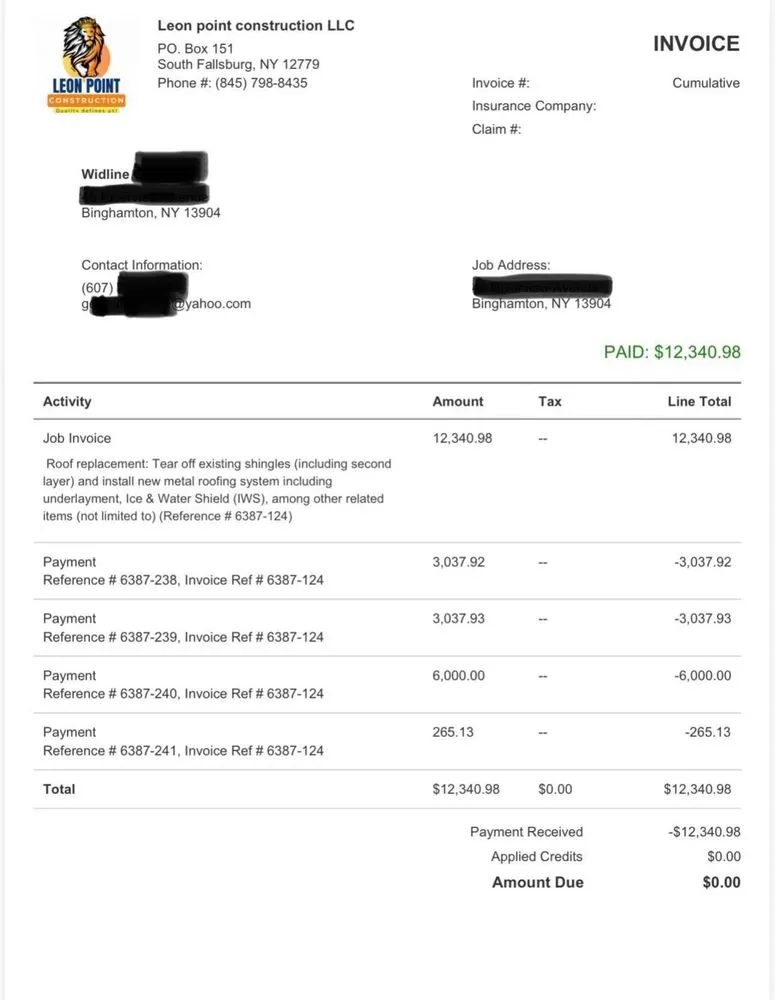
Task: Select the Line Total column header
Action: (699, 401)
